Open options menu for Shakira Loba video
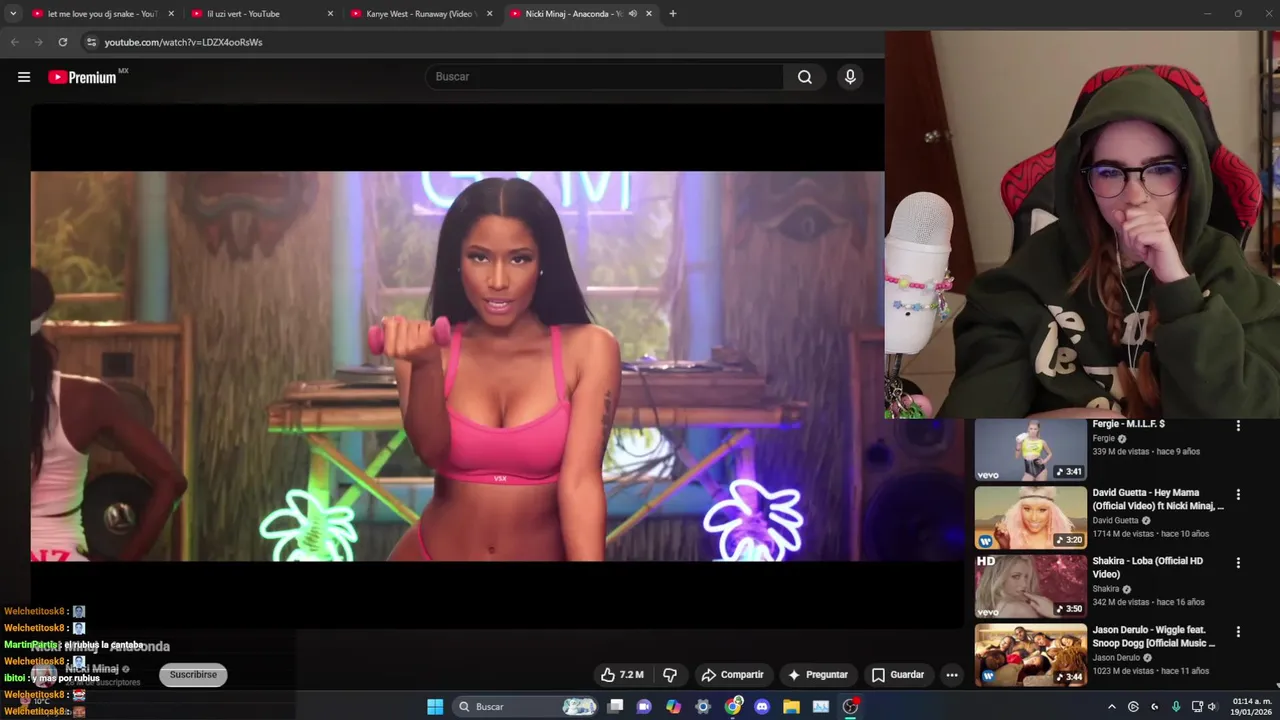The image size is (1280, 720). click(x=1238, y=563)
